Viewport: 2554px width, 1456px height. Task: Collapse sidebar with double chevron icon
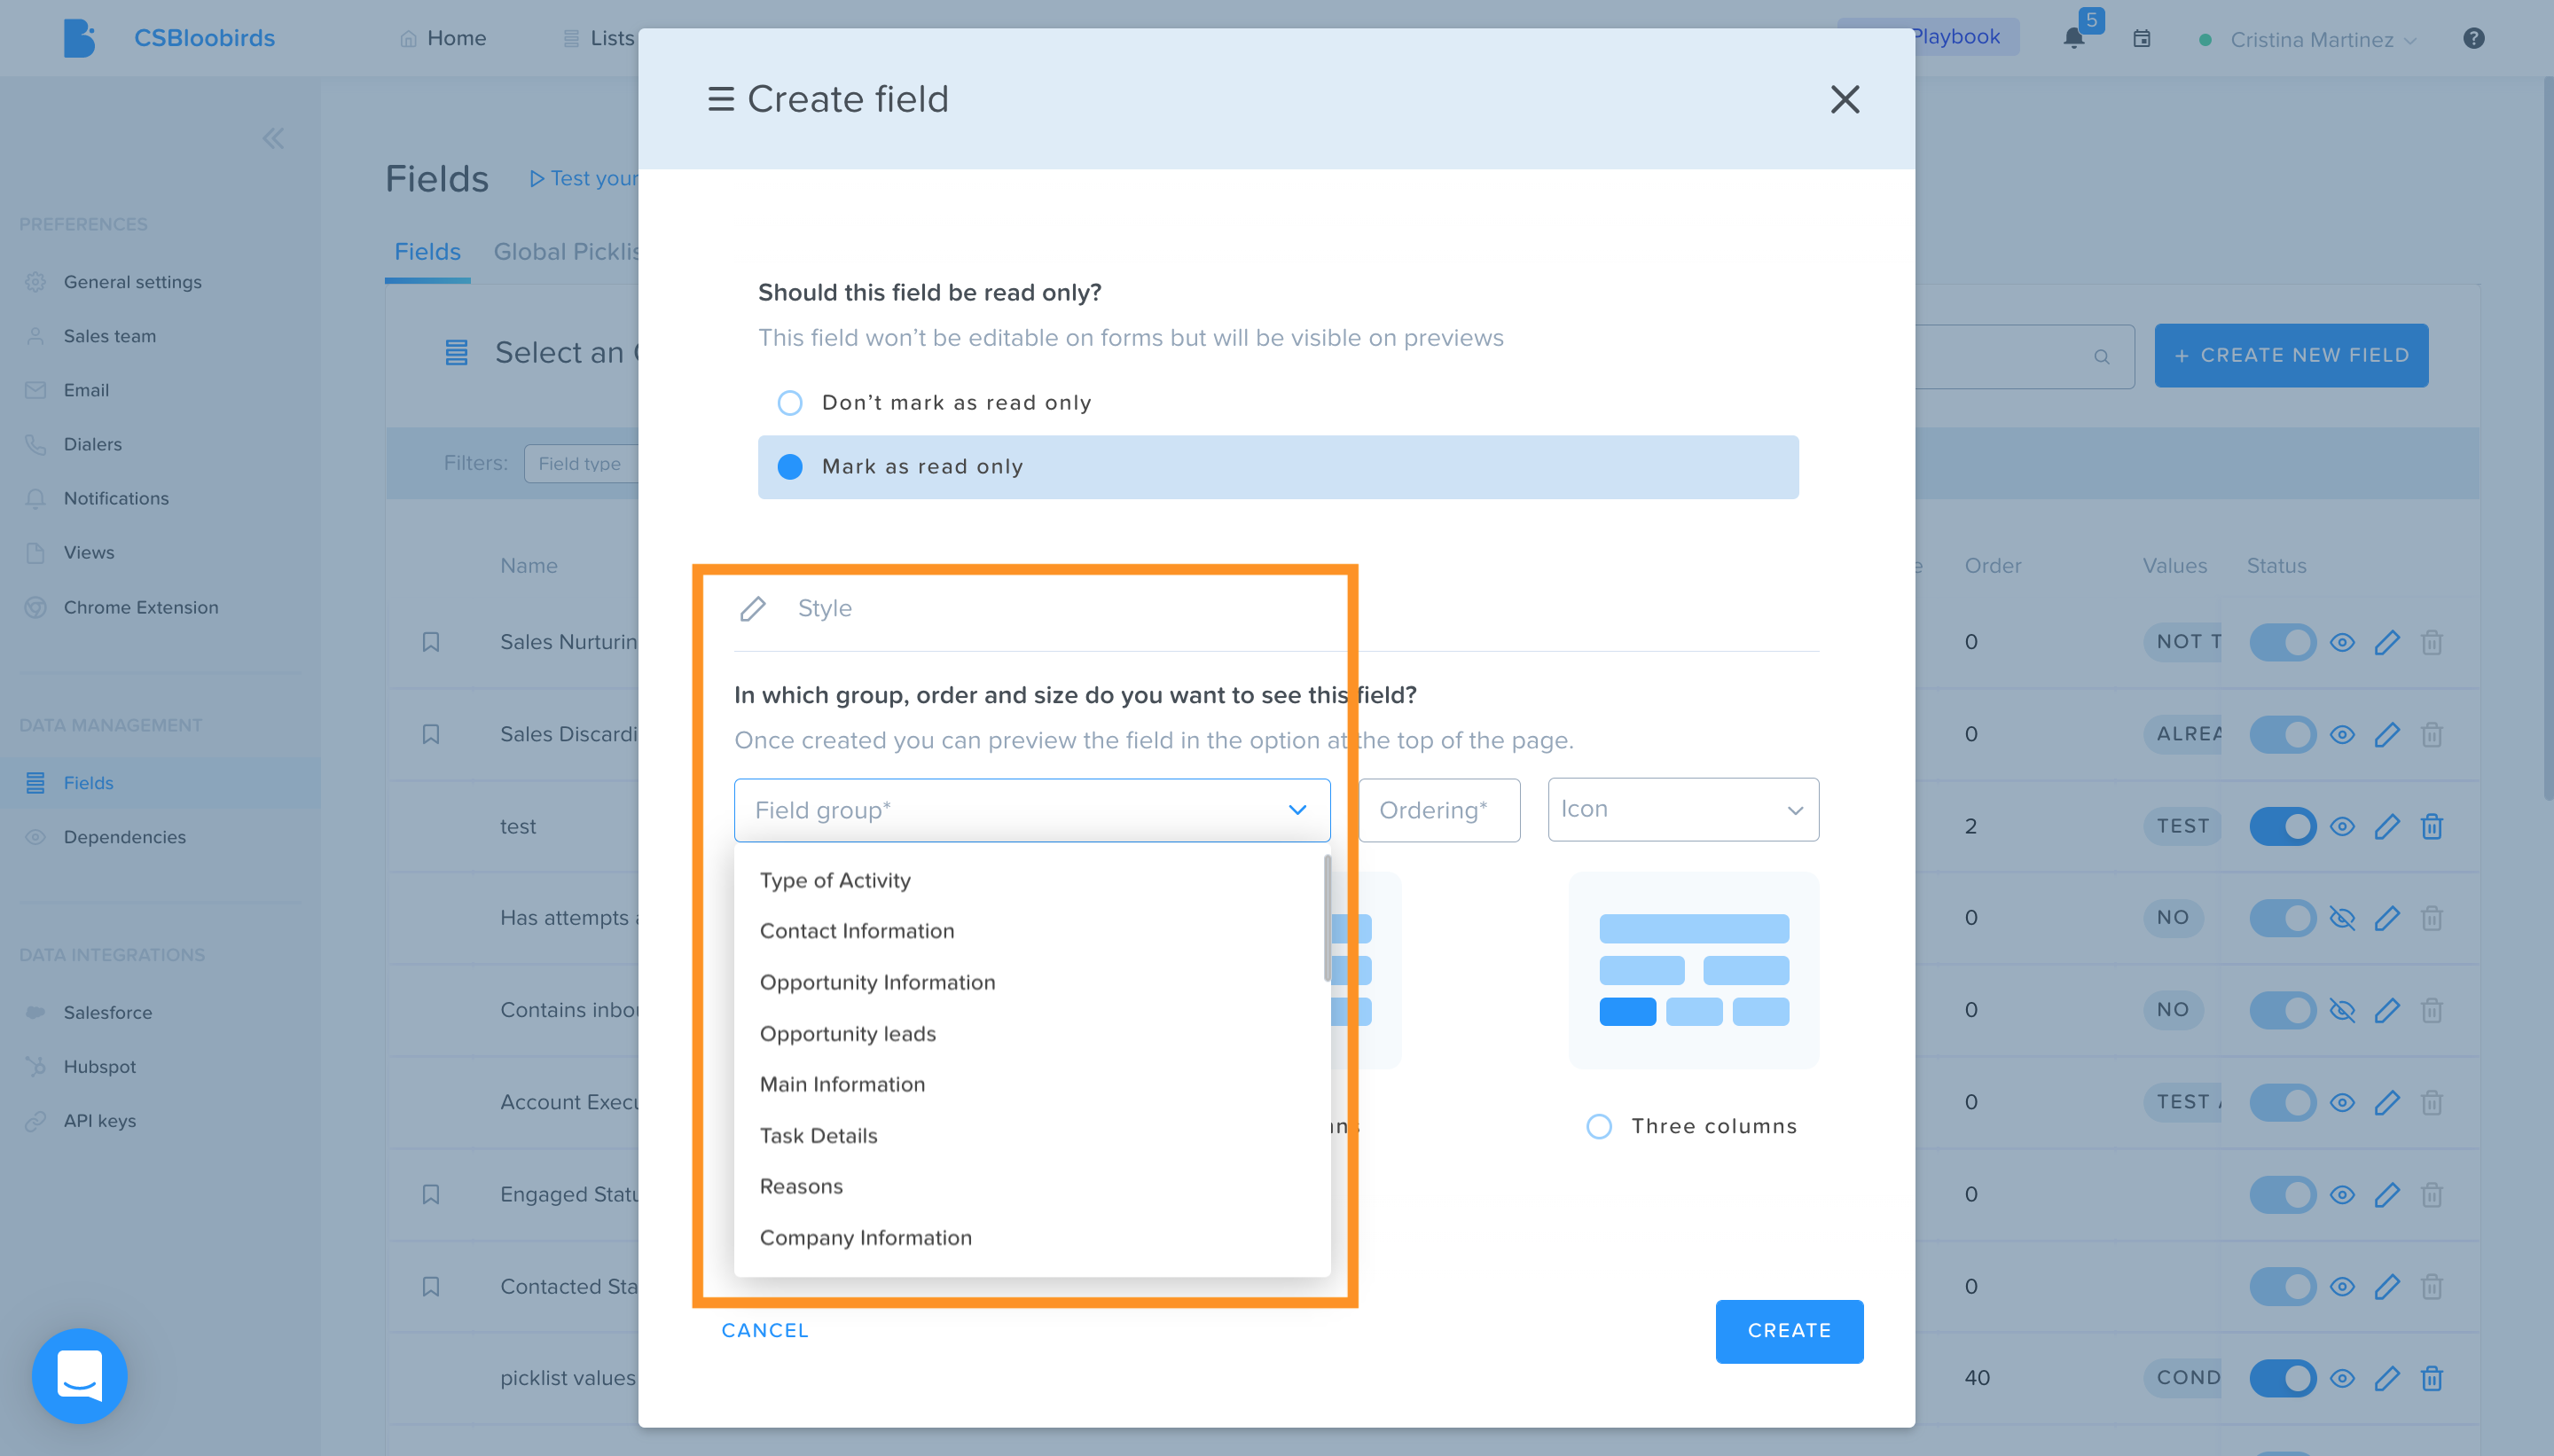273,138
